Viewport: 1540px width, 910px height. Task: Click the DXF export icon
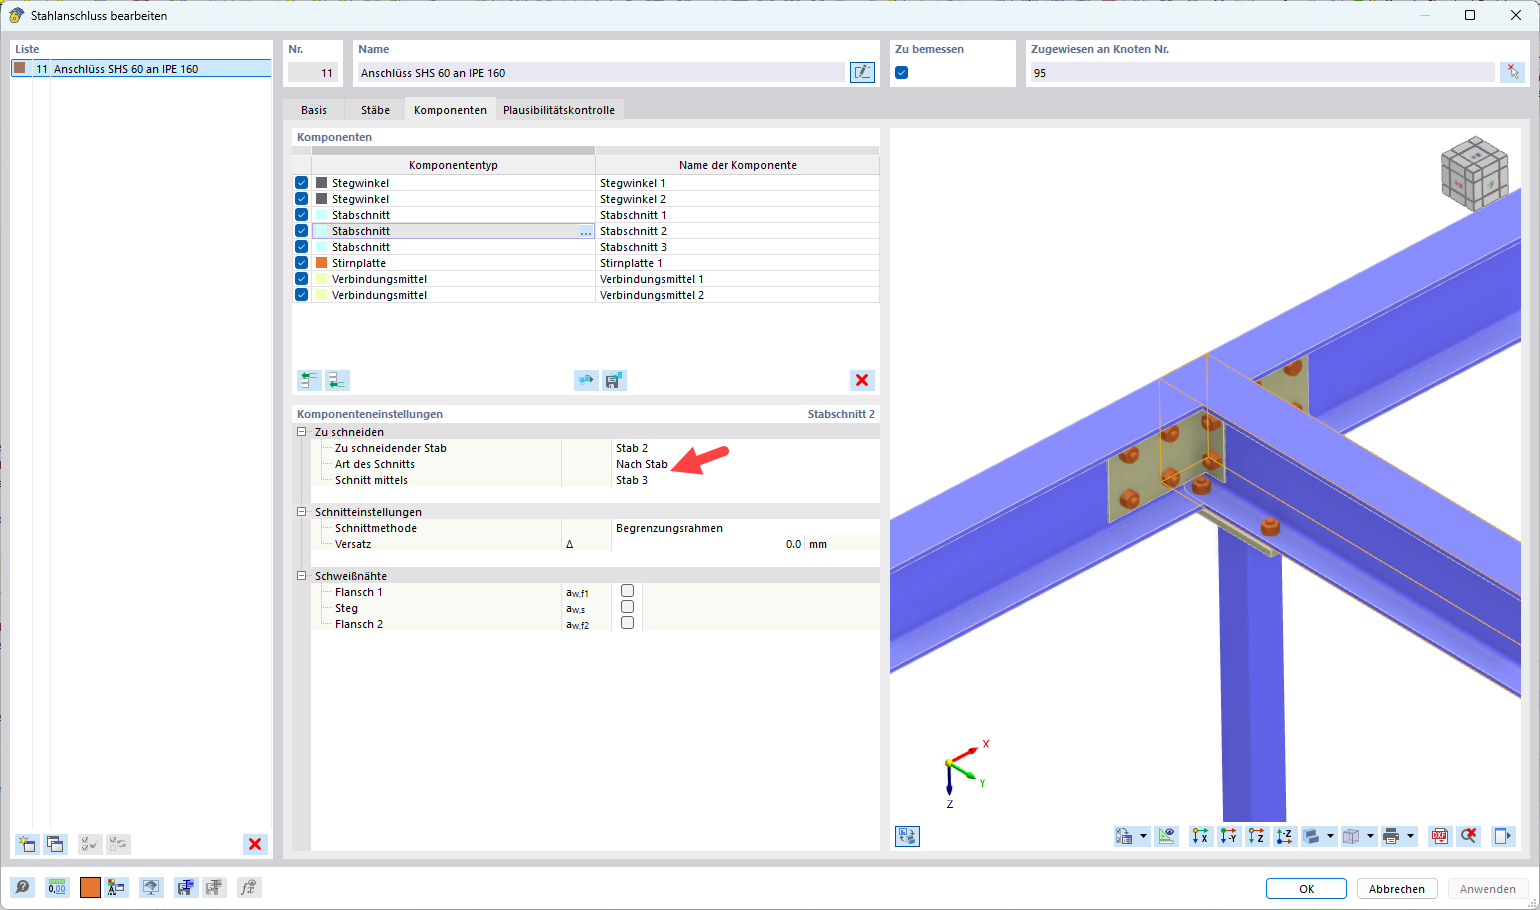(1439, 836)
